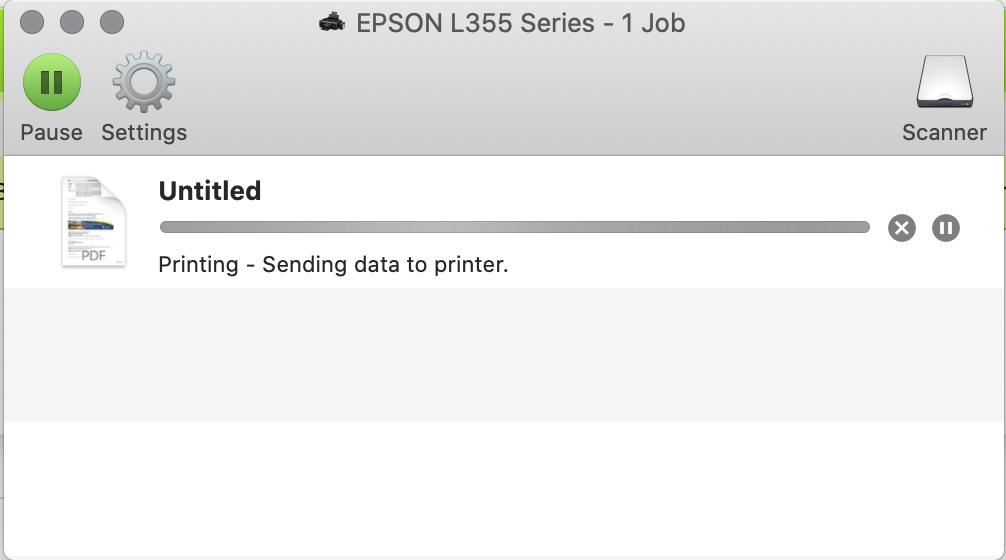Click the empty gray row below the job
Image resolution: width=1006 pixels, height=560 pixels.
[x=503, y=354]
